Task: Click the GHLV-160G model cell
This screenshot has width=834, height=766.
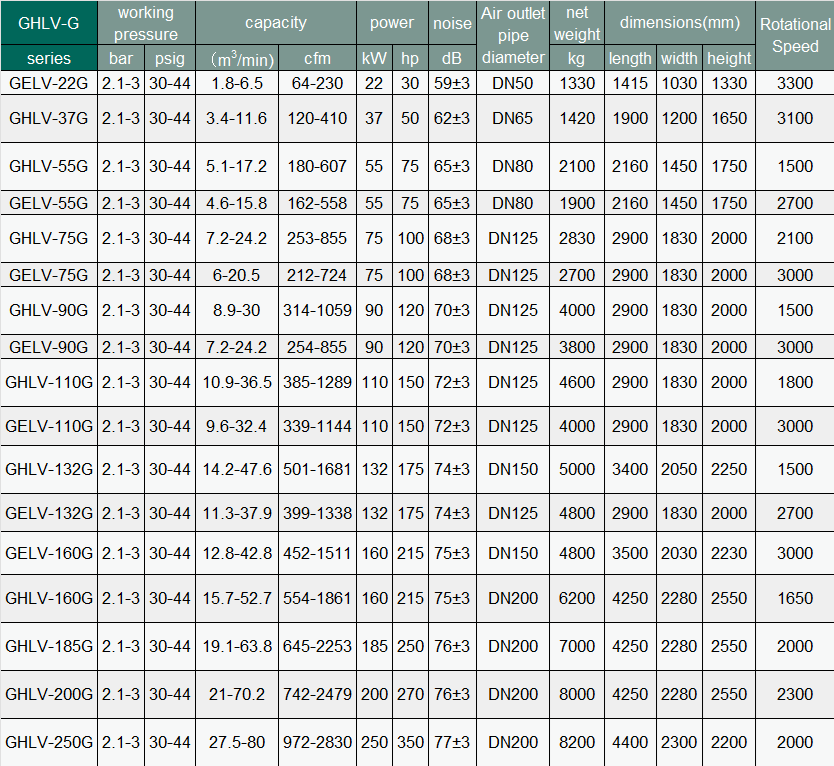Action: tap(48, 598)
